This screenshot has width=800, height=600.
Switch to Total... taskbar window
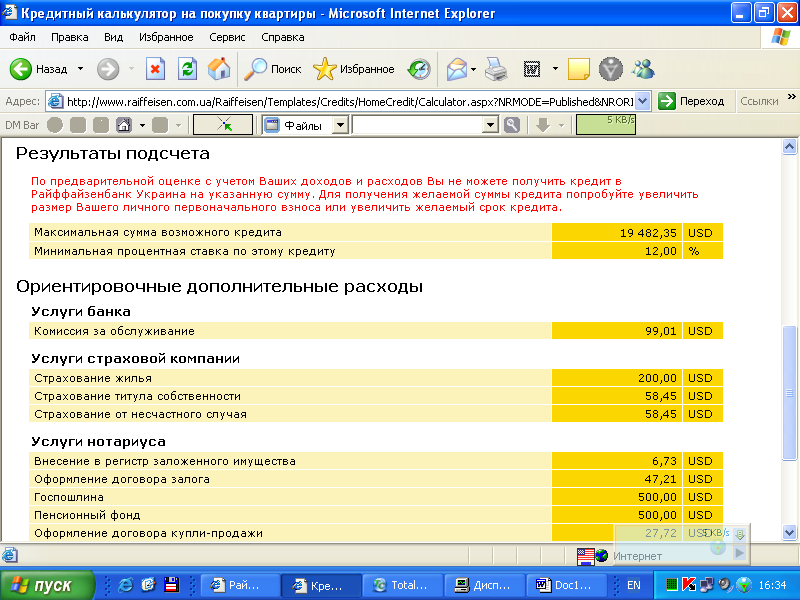point(403,585)
